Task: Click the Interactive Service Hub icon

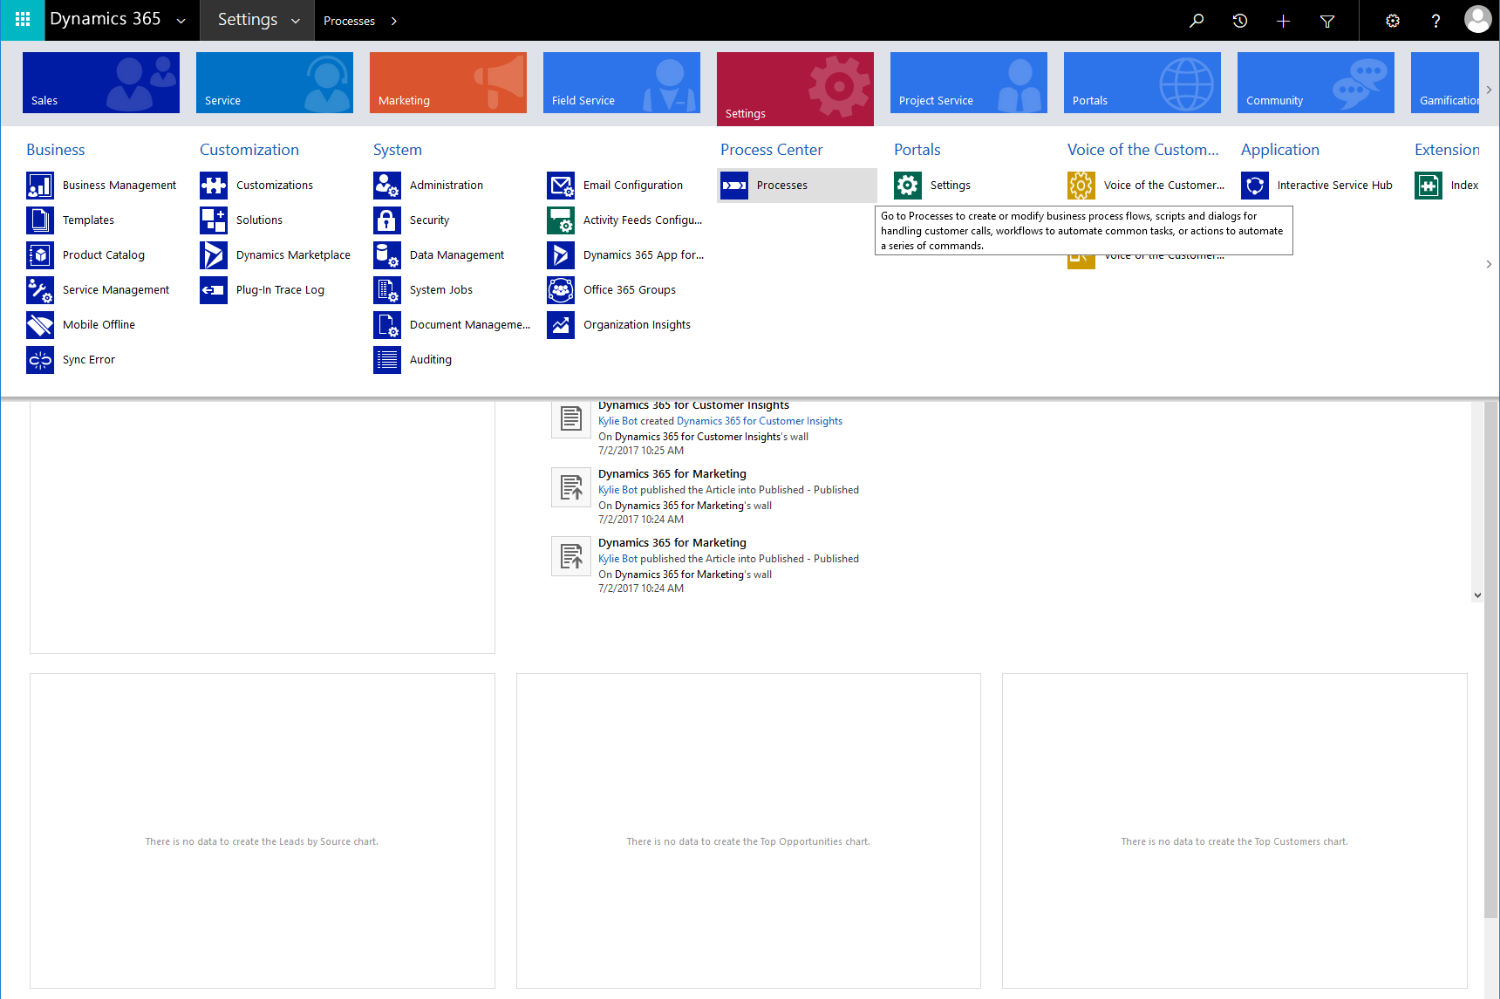Action: pyautogui.click(x=1255, y=185)
